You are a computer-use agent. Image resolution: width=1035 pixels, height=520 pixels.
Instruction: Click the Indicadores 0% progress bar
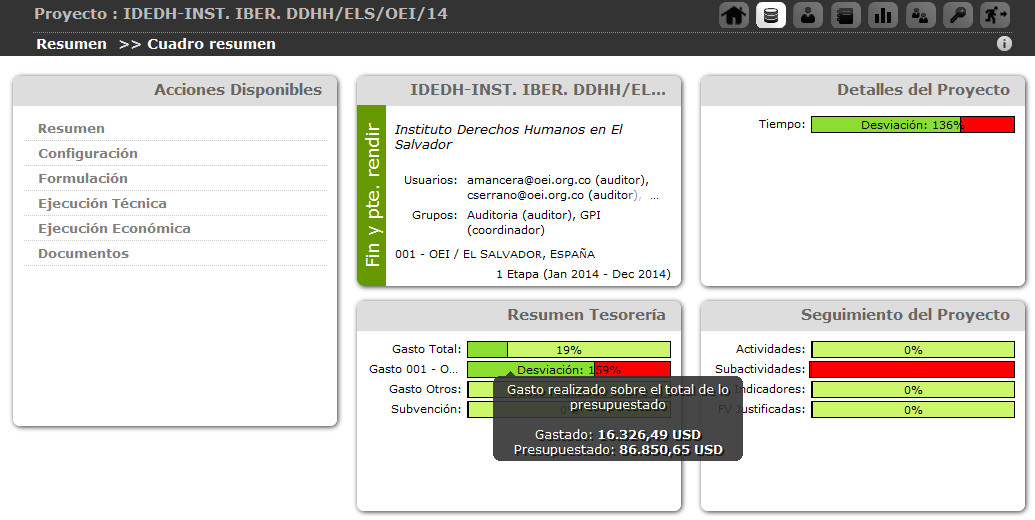(913, 390)
